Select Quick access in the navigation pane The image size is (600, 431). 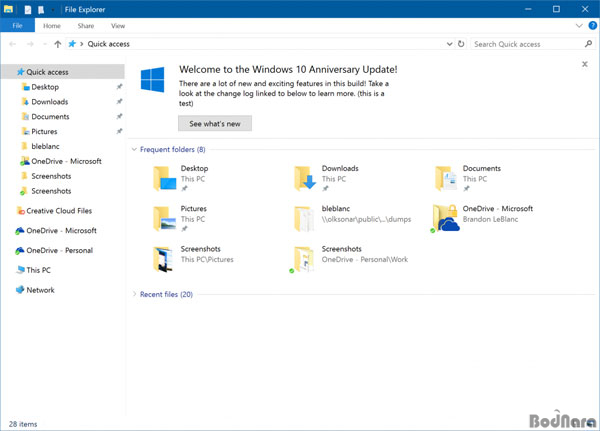63,72
